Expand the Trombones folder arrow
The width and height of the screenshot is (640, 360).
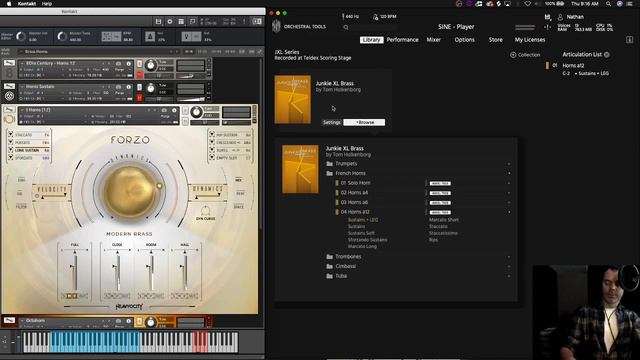(509, 257)
